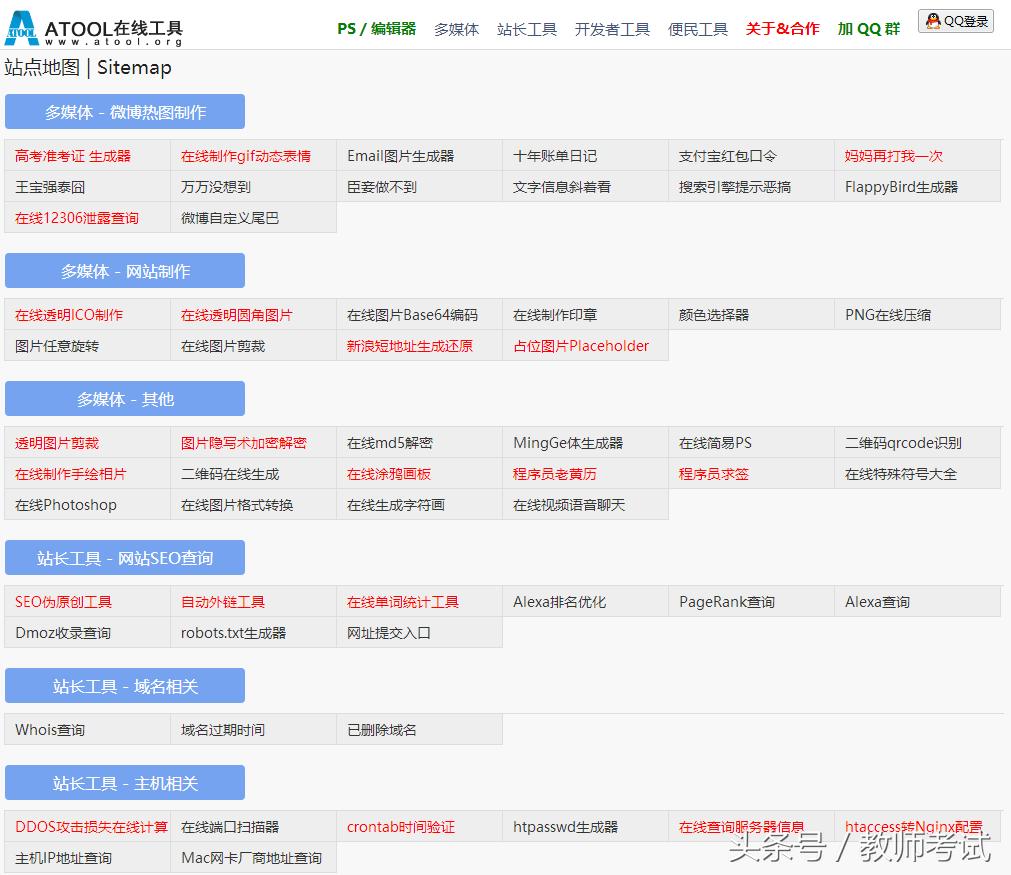Open the 在线Photoshop tool
Image resolution: width=1011 pixels, height=875 pixels.
tap(67, 505)
